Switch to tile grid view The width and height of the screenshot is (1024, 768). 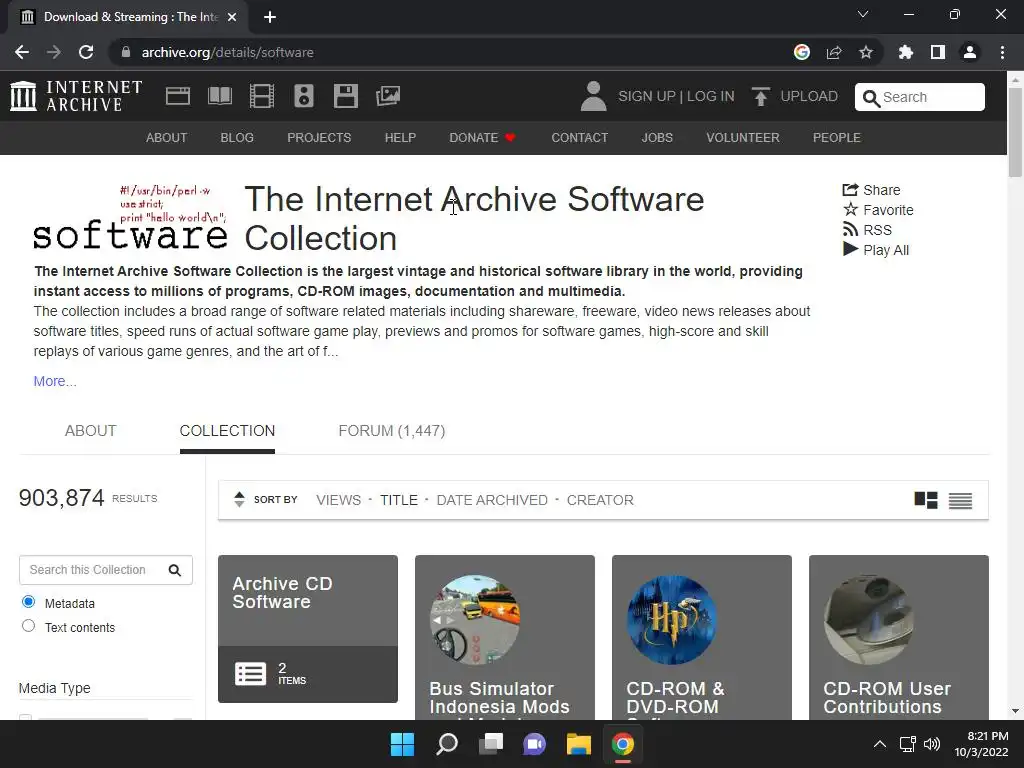925,500
